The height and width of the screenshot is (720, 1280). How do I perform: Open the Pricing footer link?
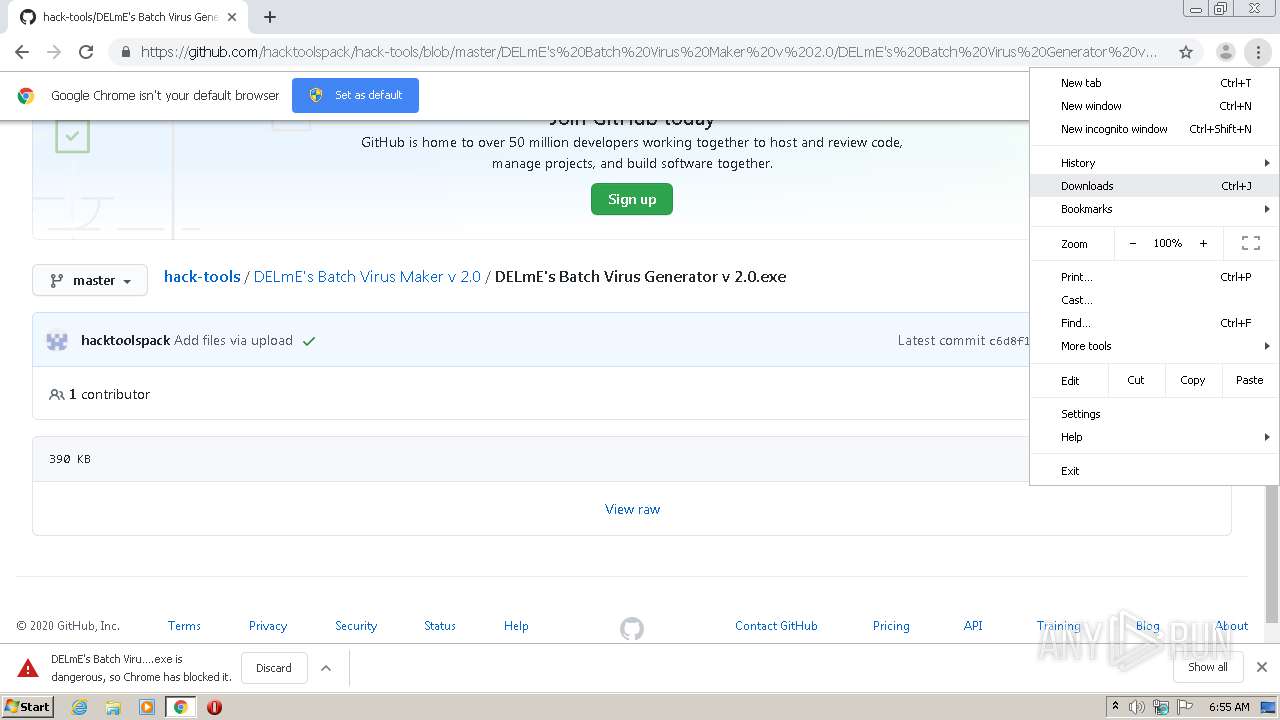(891, 626)
